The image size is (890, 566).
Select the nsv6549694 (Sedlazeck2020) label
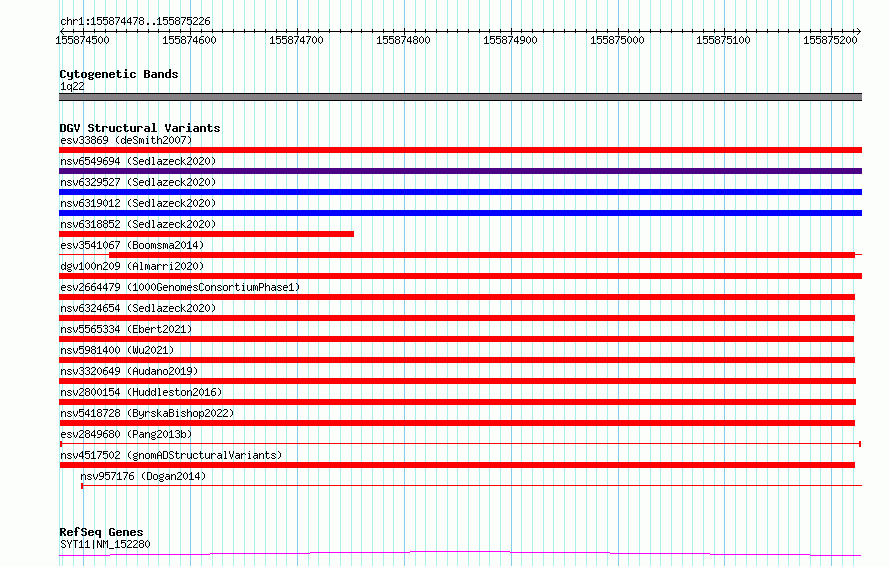tap(138, 161)
